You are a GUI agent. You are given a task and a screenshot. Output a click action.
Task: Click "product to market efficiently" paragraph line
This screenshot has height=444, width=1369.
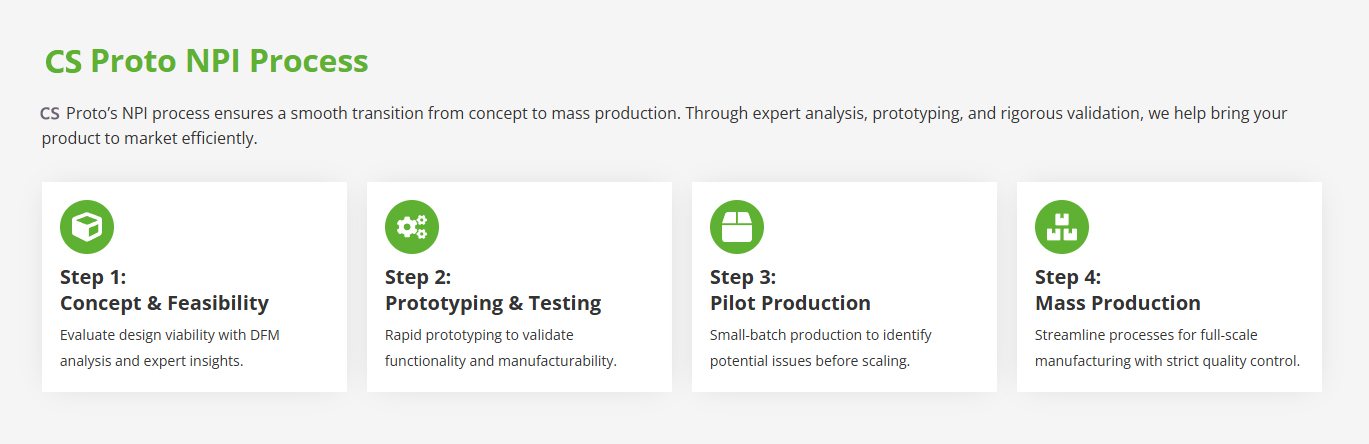(150, 138)
